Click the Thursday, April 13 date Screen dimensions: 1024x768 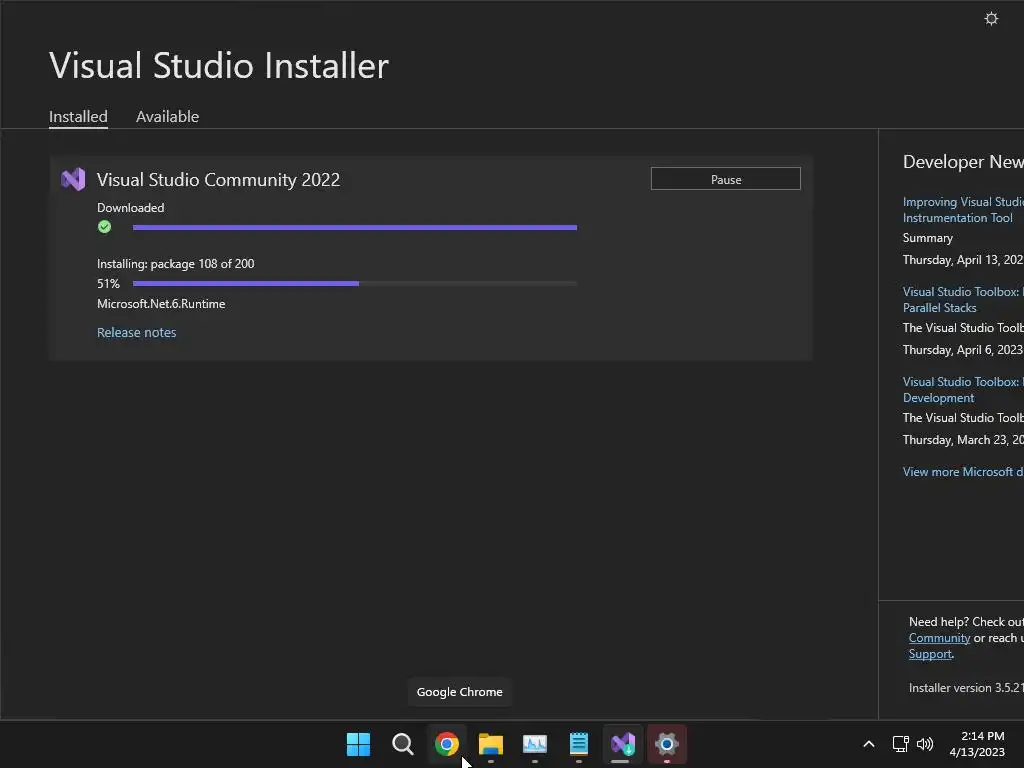tap(963, 259)
